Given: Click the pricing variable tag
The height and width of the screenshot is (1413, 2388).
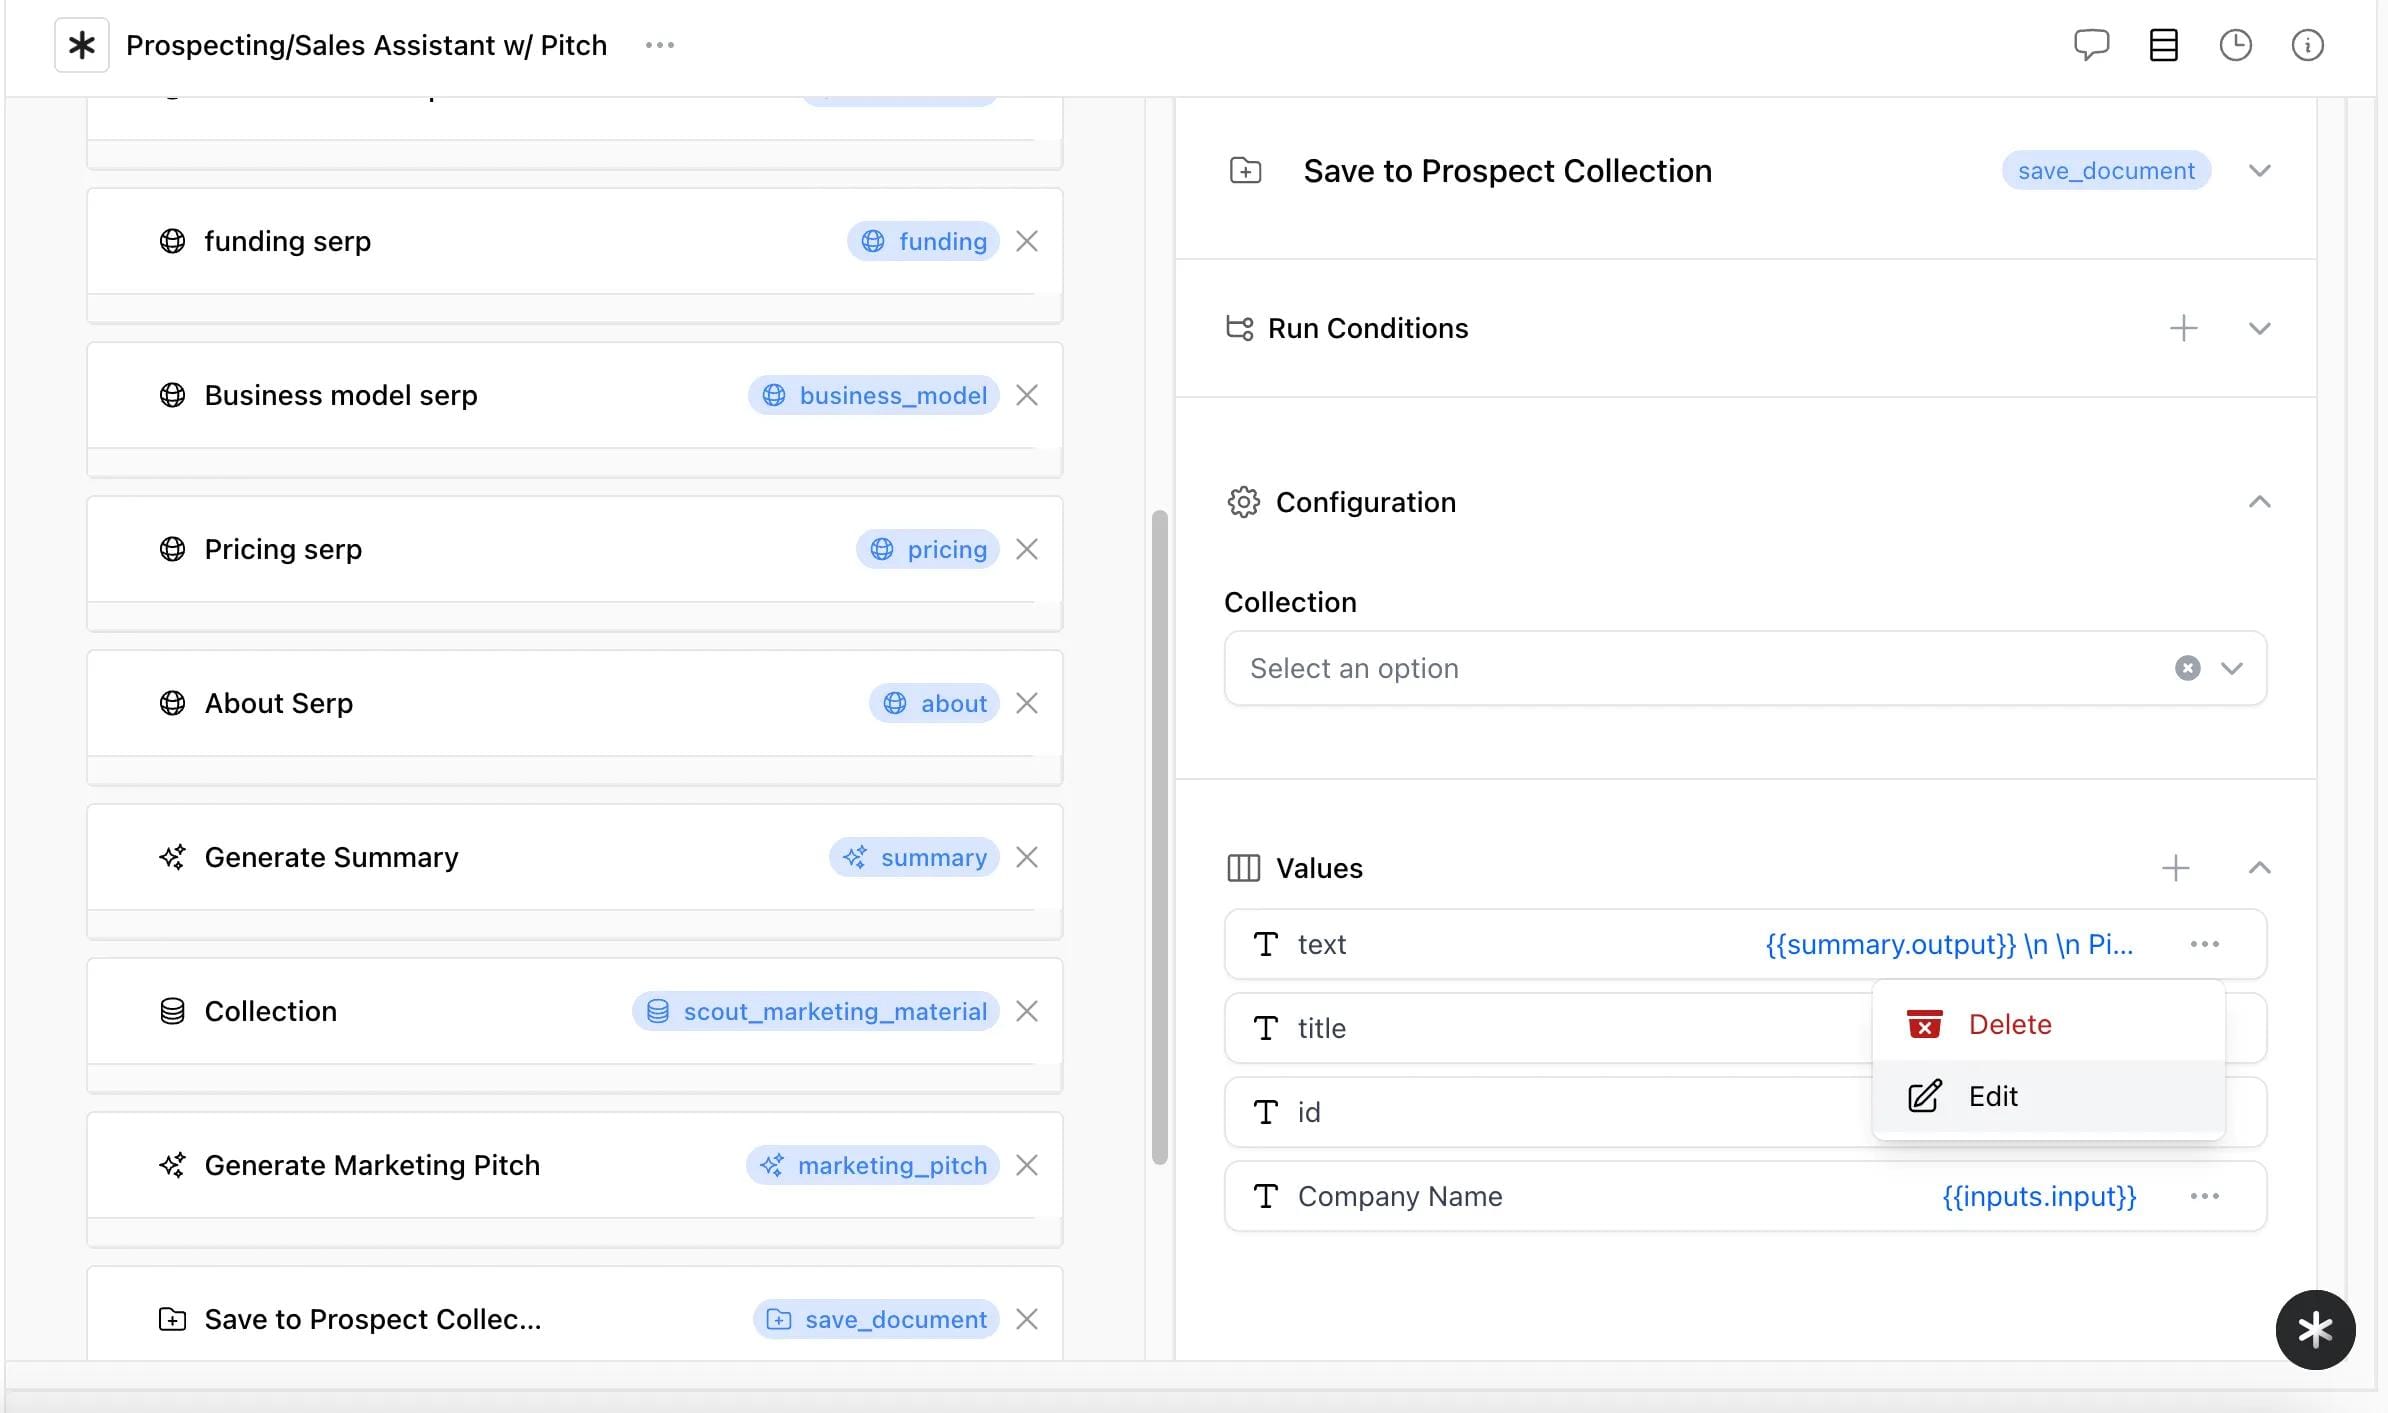Looking at the screenshot, I should tap(927, 549).
